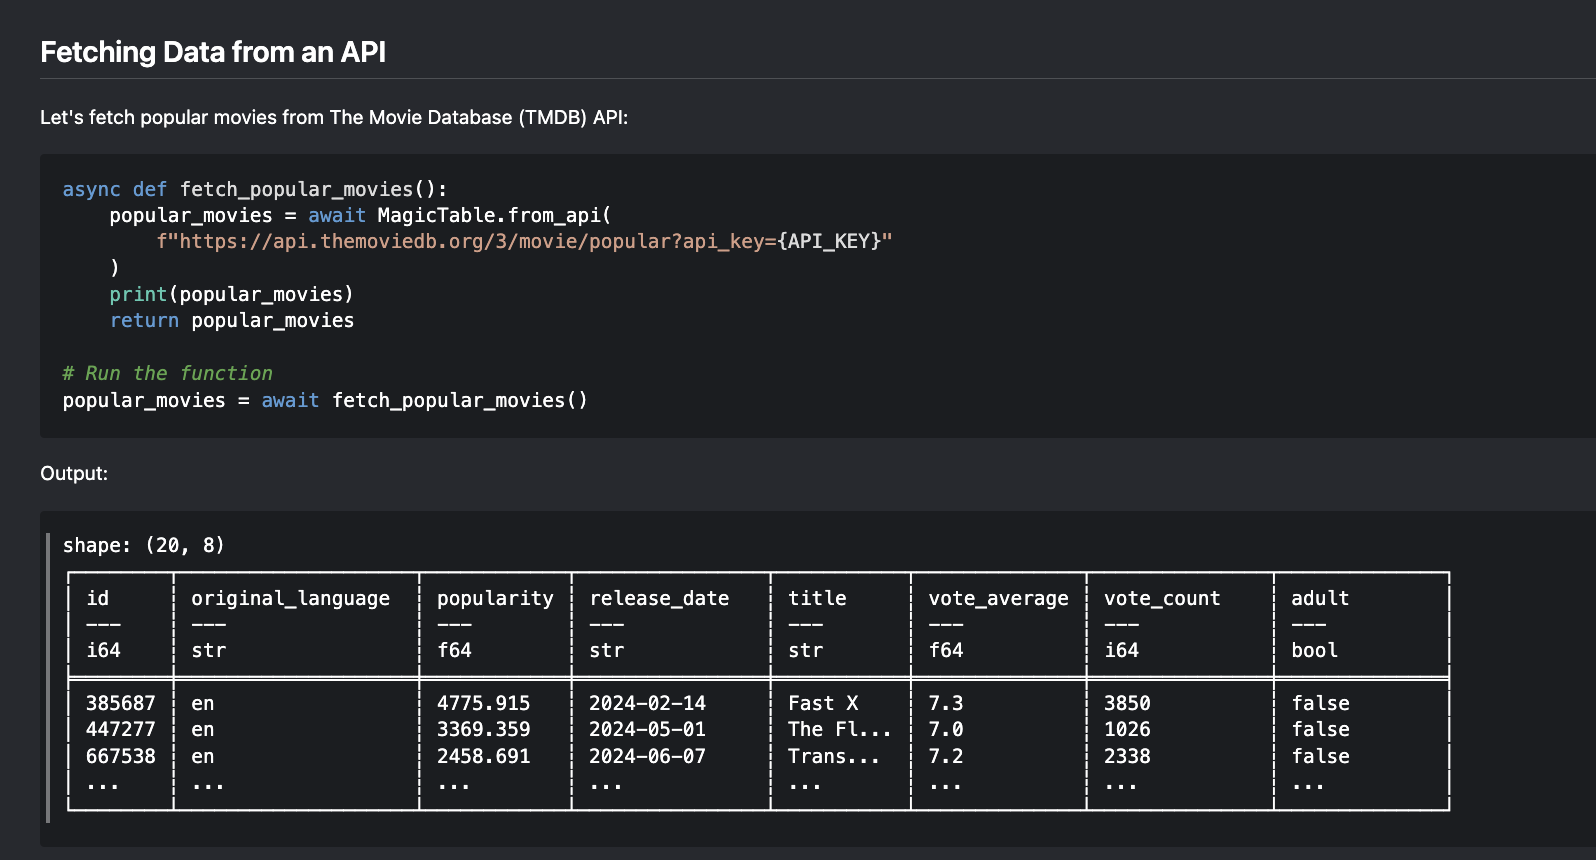The width and height of the screenshot is (1596, 860).
Task: Click the release date '2024-02-14'
Action: click(648, 703)
